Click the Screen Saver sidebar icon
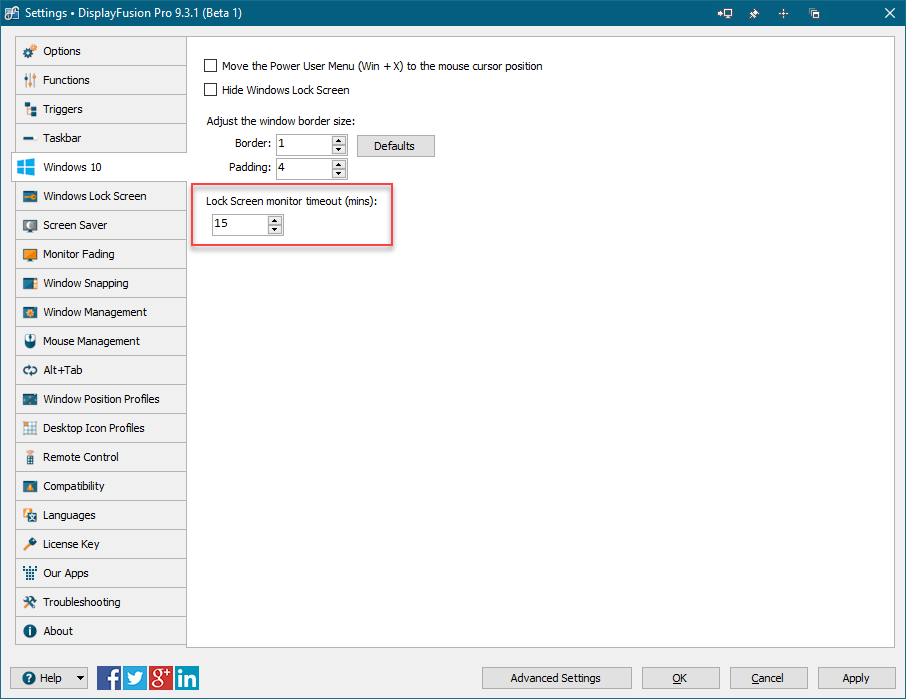Screen dimensions: 906x699 (x=30, y=226)
